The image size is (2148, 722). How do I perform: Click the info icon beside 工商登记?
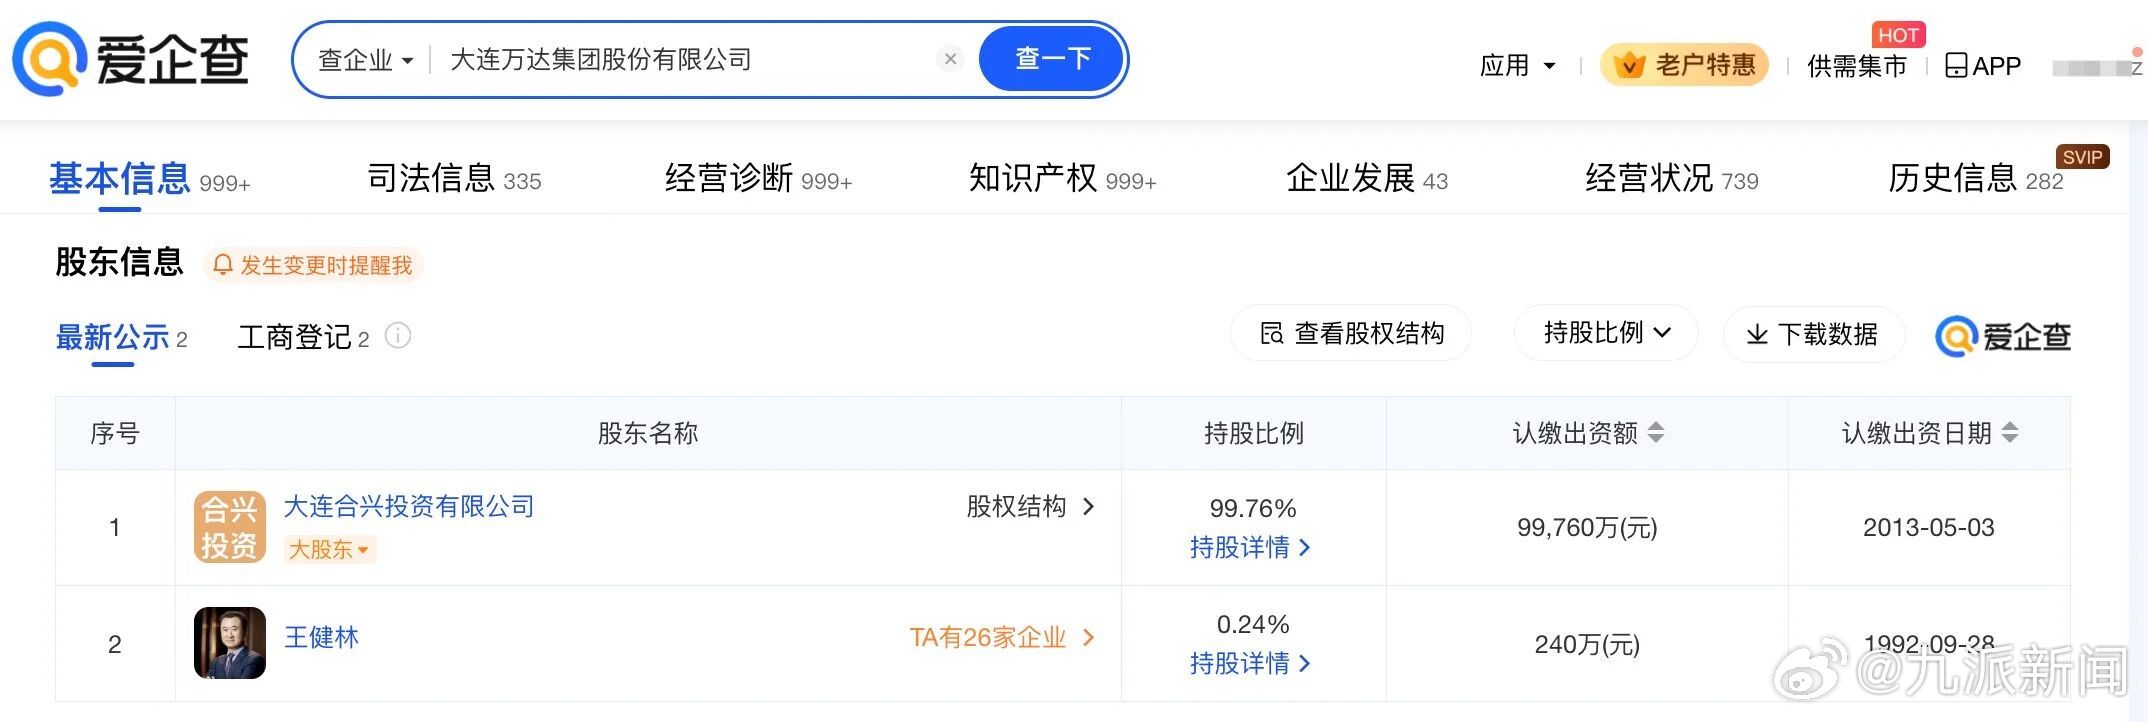(398, 336)
